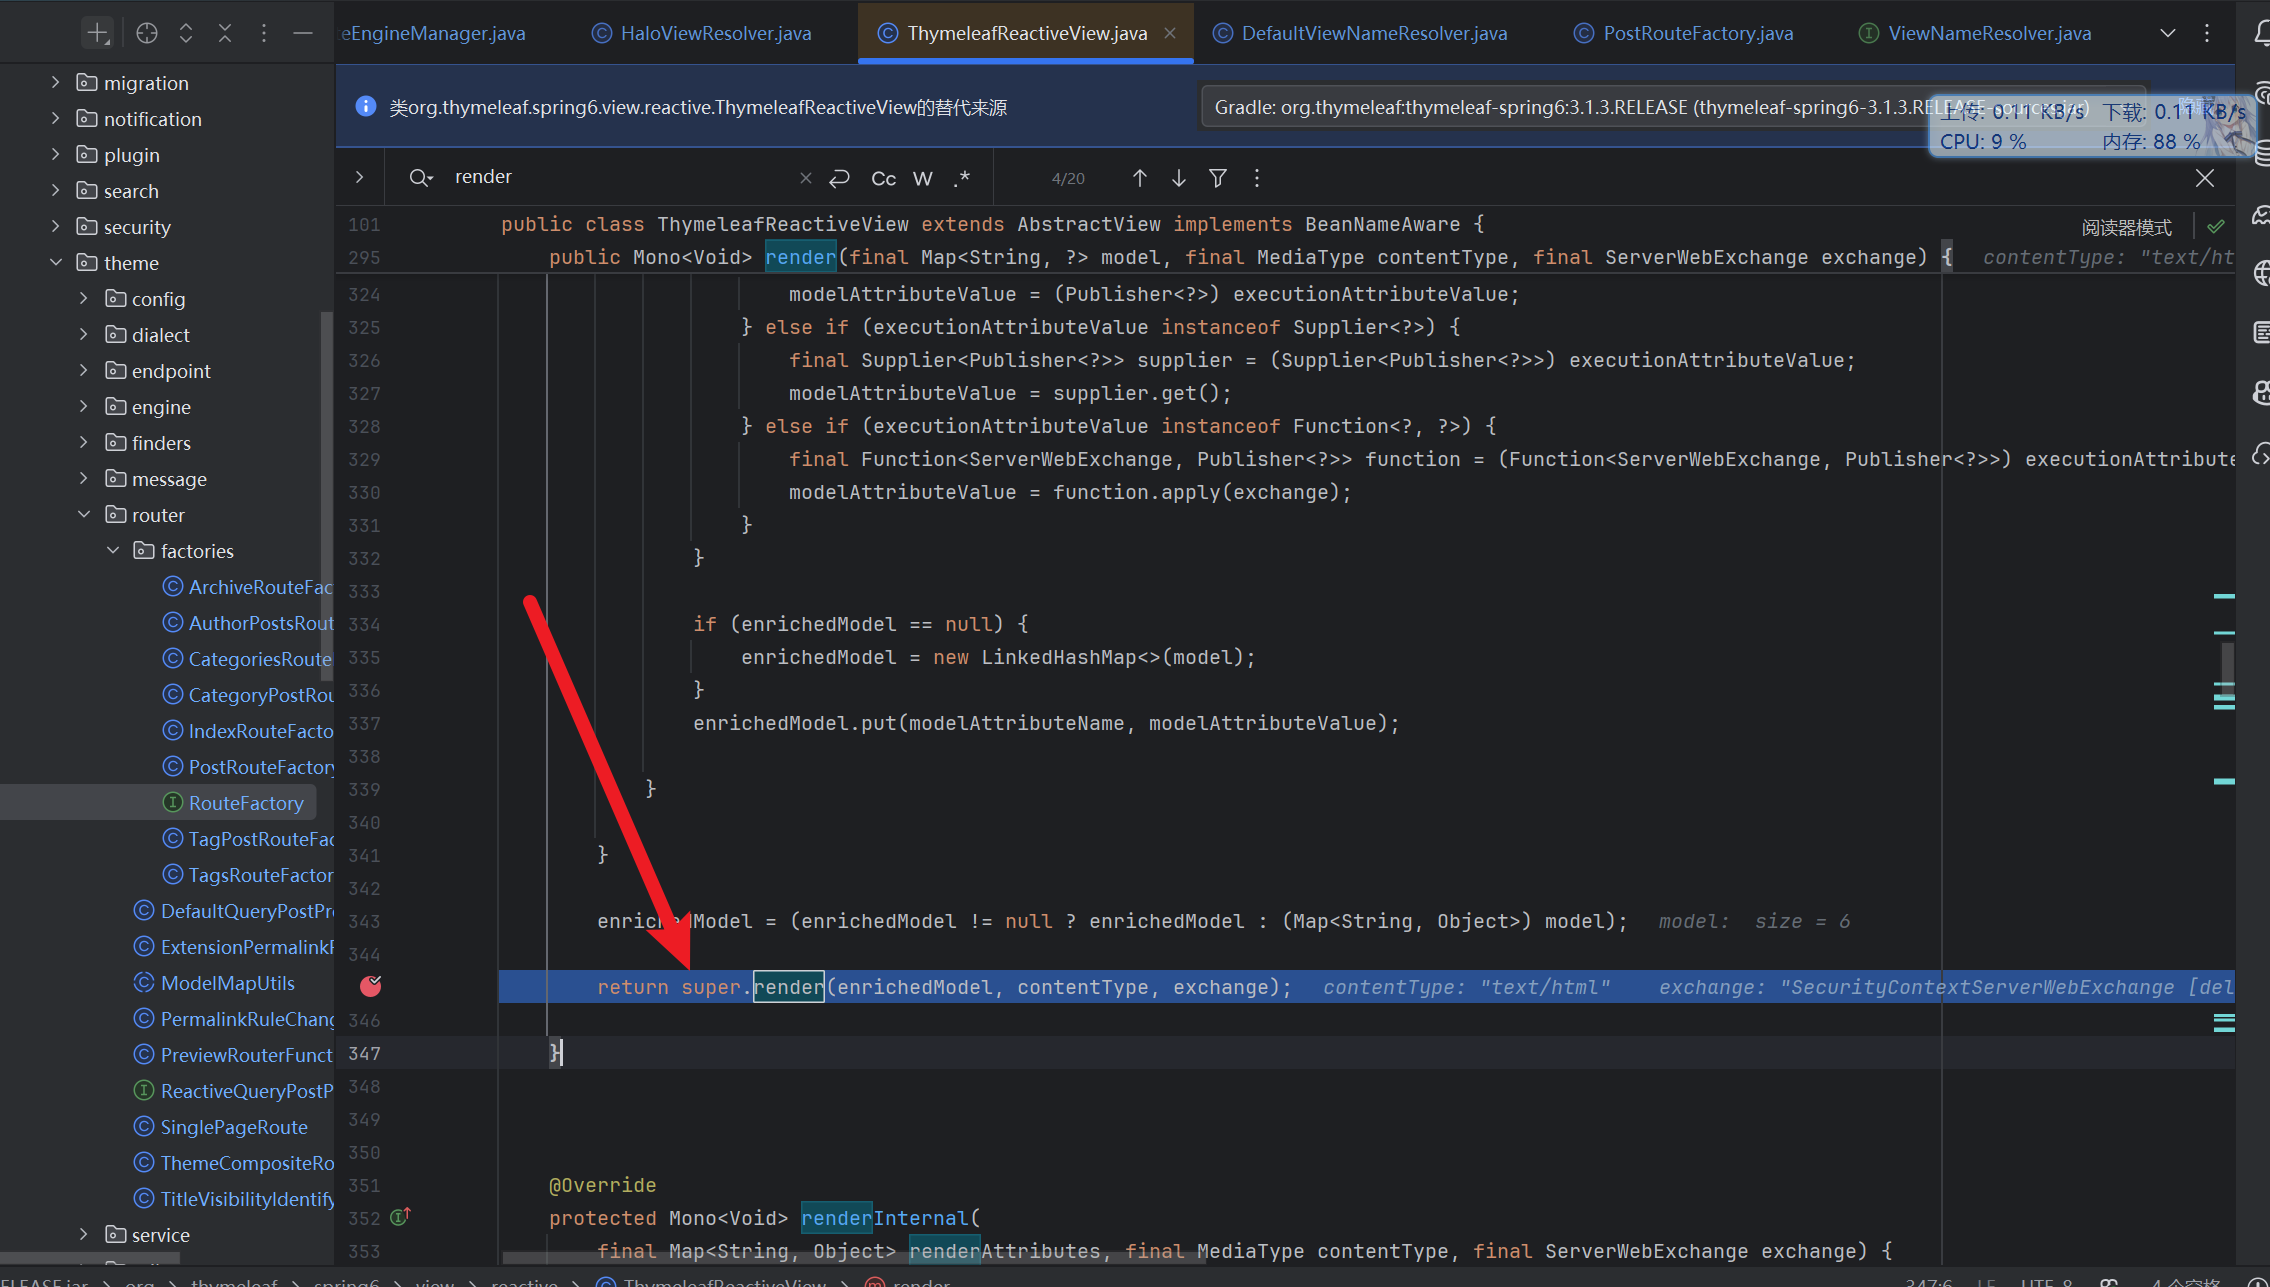This screenshot has height=1287, width=2270.
Task: Click the overrides gutter icon at line 352
Action: (400, 1217)
